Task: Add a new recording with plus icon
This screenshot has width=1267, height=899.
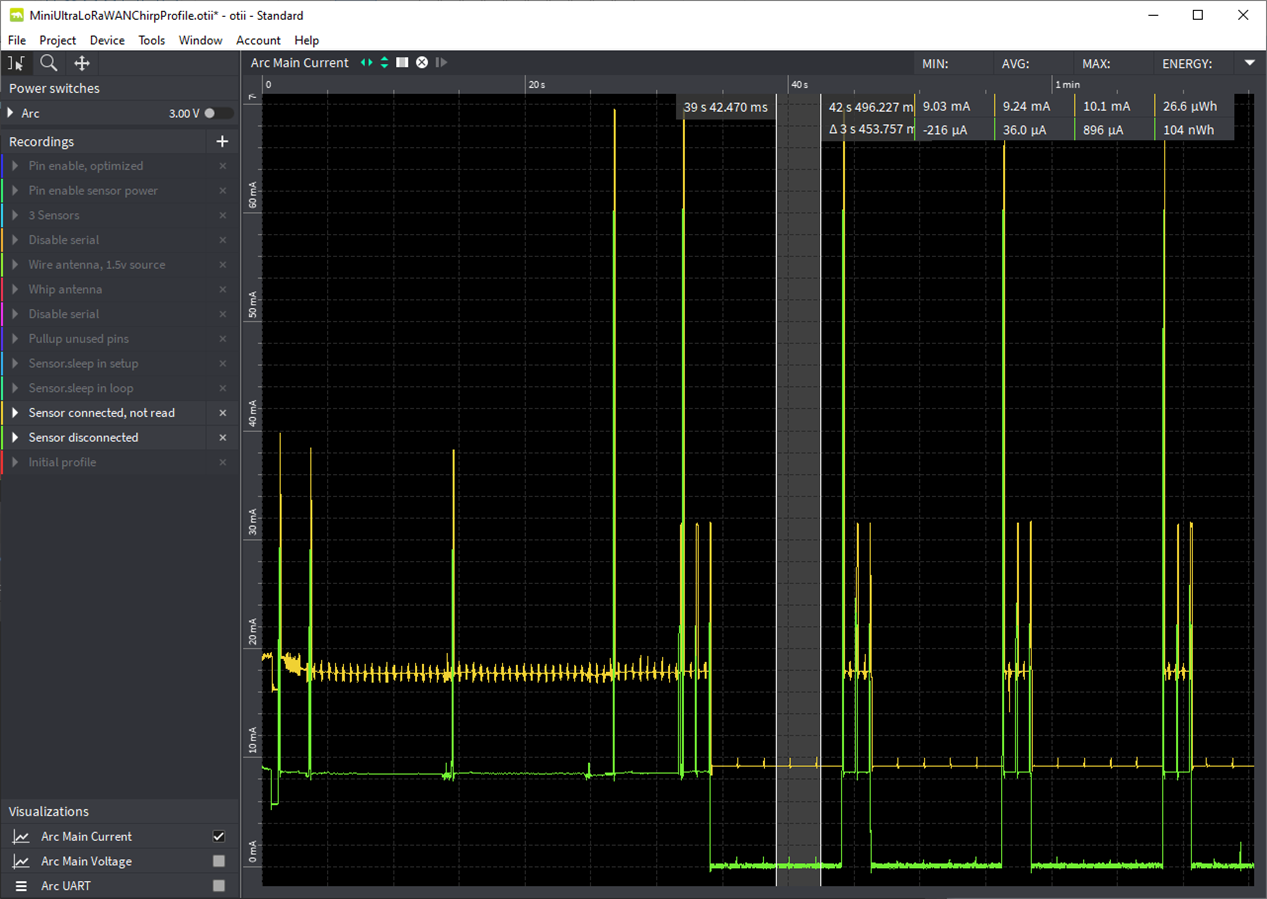Action: 222,142
